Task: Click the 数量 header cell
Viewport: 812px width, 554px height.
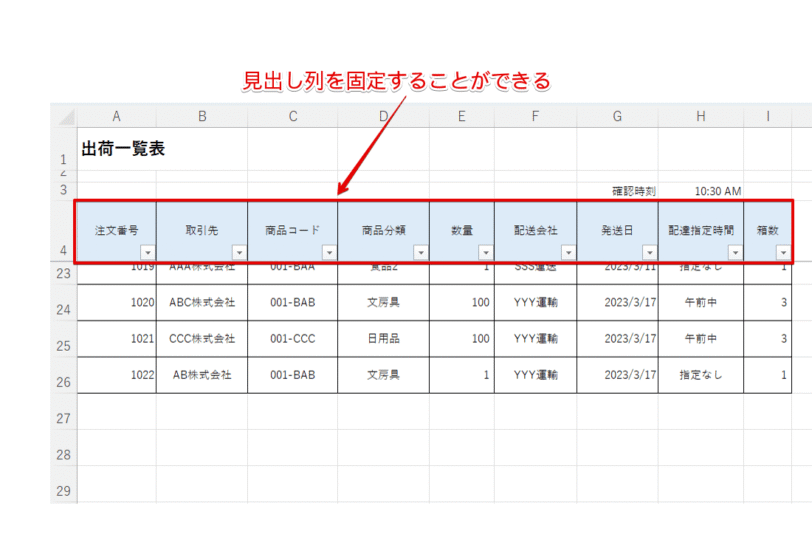Action: click(x=461, y=231)
